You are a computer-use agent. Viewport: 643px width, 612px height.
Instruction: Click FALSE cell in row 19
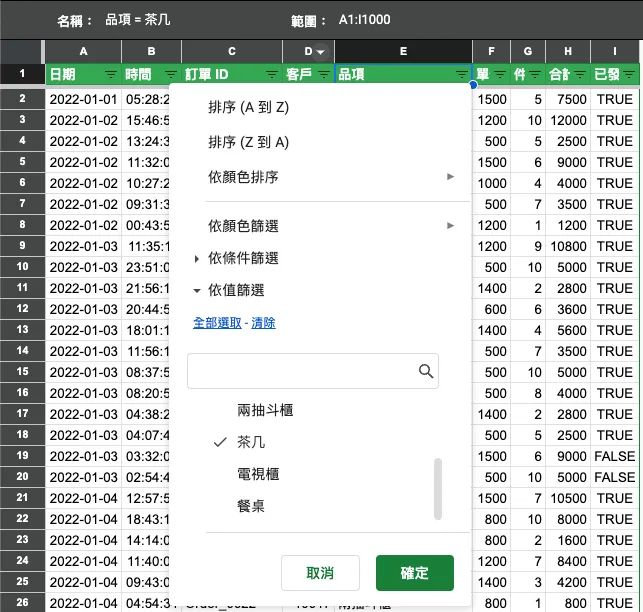[615, 456]
